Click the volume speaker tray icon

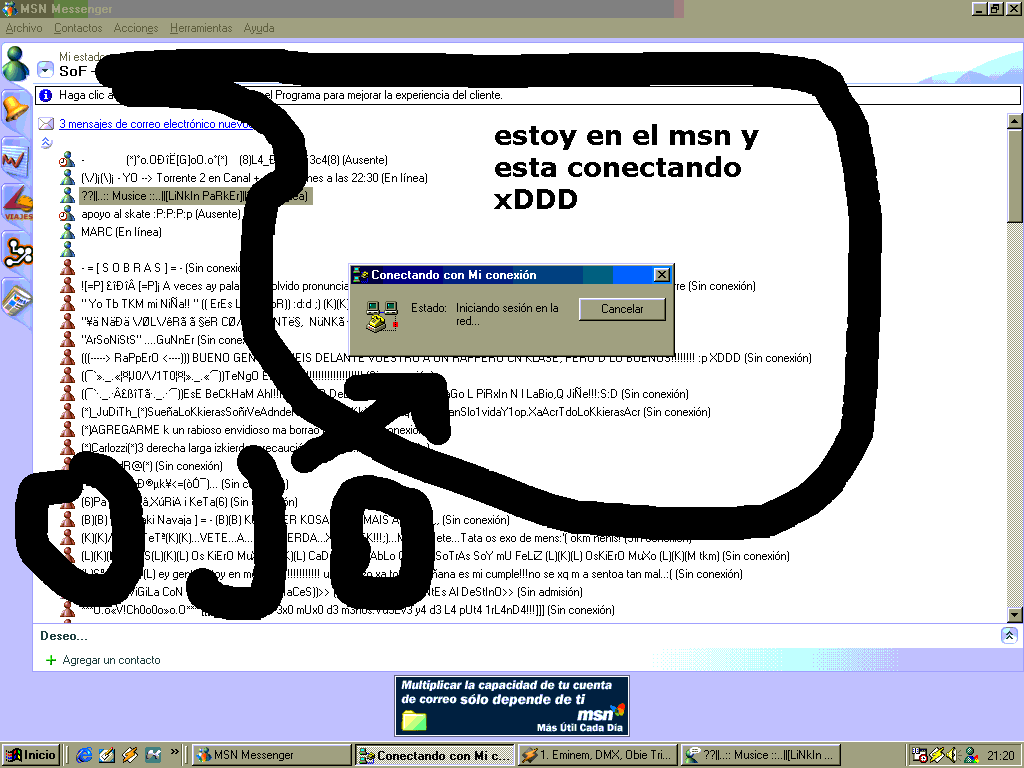pyautogui.click(x=953, y=755)
